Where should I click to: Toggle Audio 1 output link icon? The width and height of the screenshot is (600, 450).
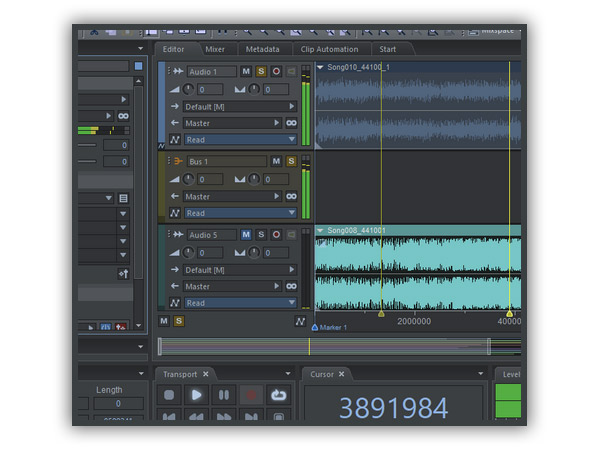(x=291, y=123)
